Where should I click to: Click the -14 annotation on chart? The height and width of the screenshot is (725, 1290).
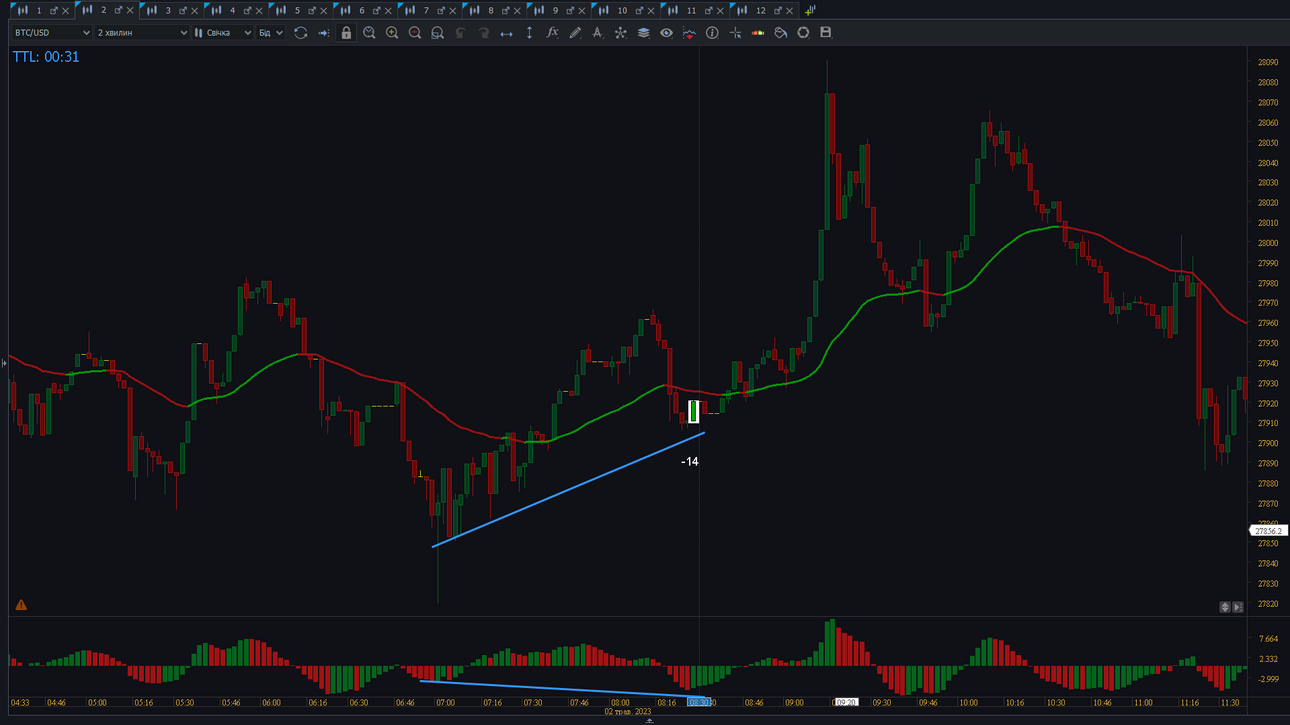click(x=689, y=462)
